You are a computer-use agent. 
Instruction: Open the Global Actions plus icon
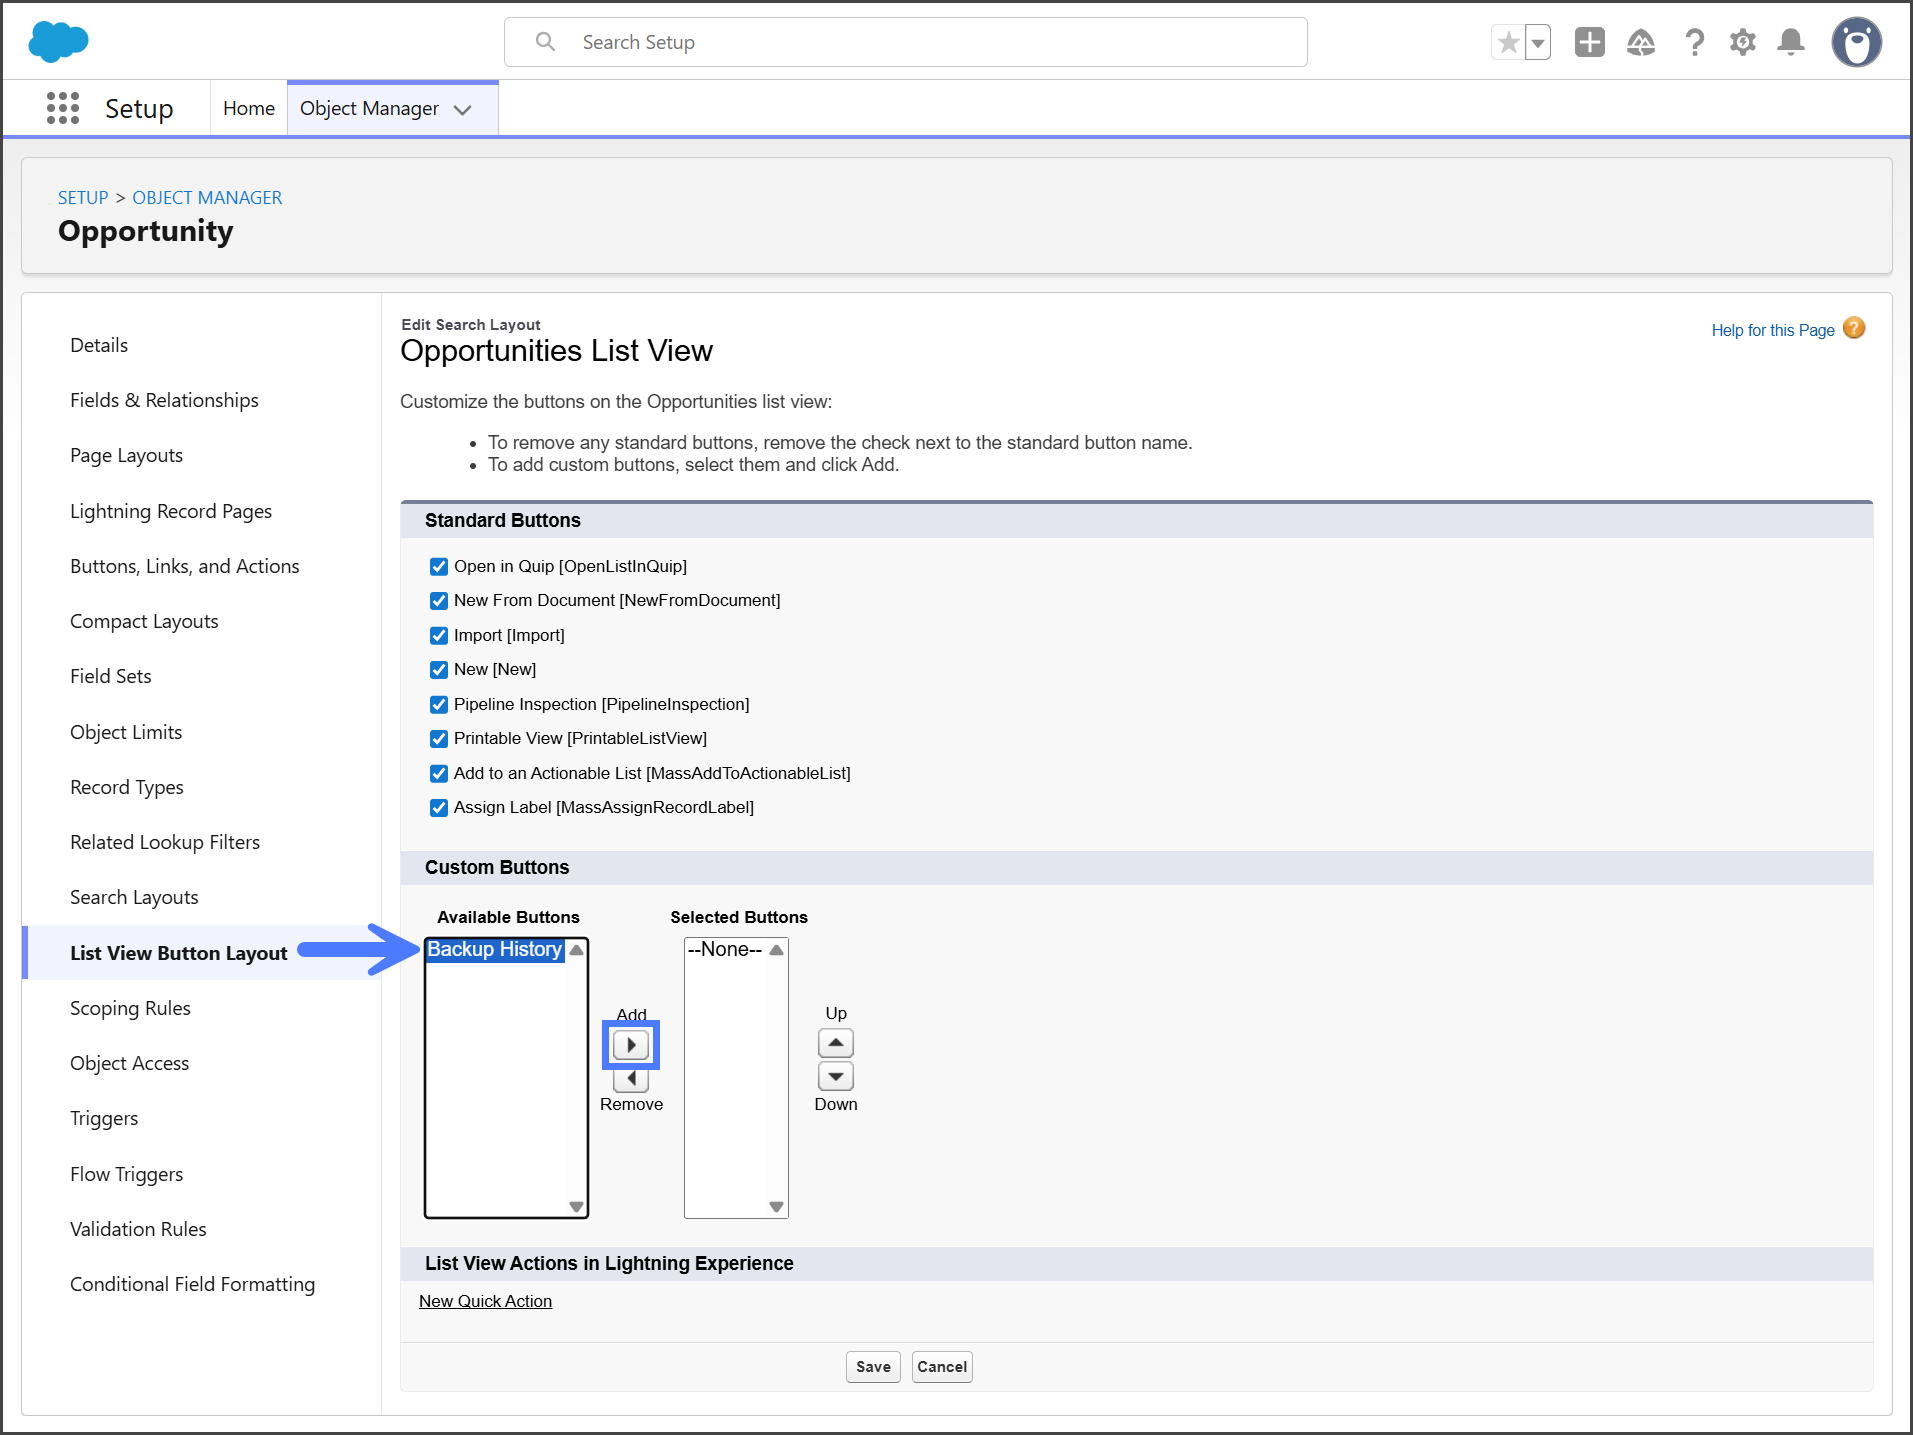click(x=1589, y=42)
